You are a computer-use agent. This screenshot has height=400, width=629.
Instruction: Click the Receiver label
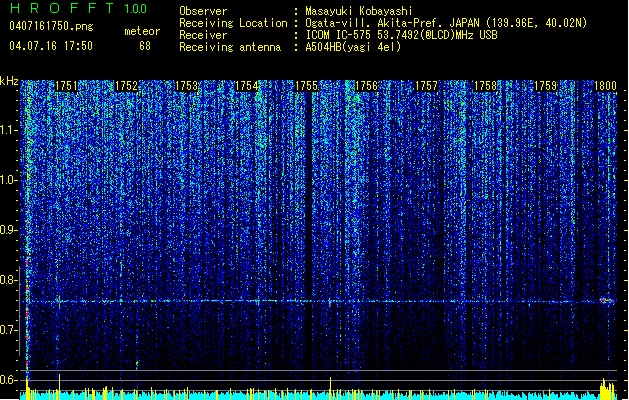[x=203, y=35]
